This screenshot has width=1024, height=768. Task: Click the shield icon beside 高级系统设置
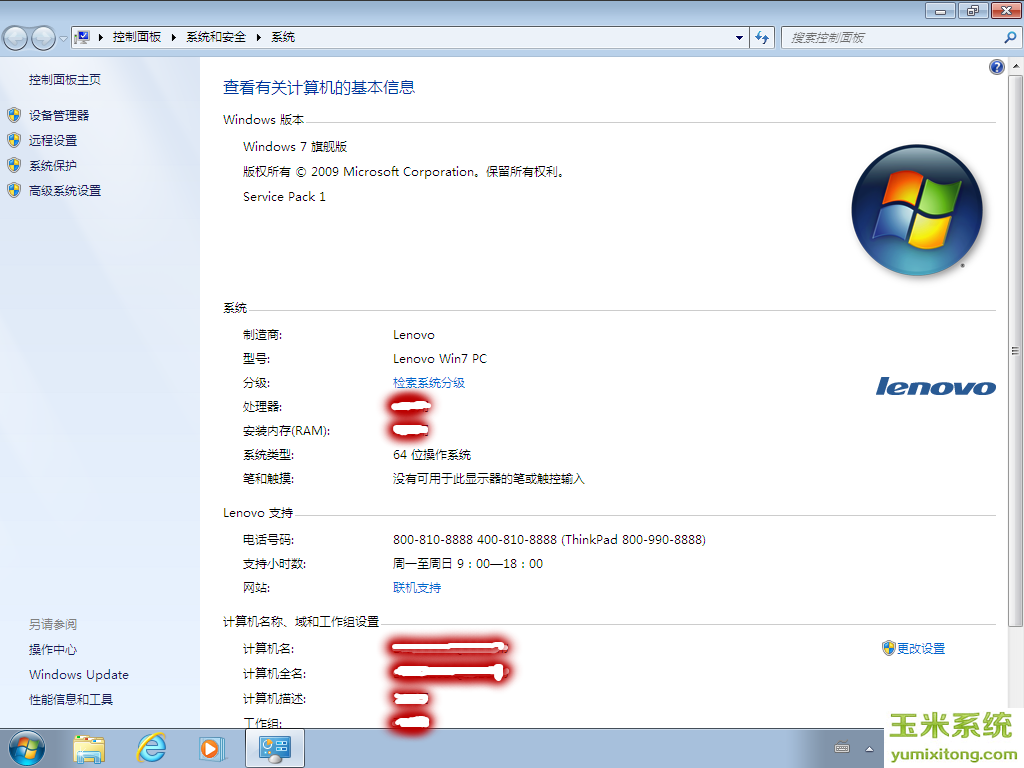tap(14, 191)
